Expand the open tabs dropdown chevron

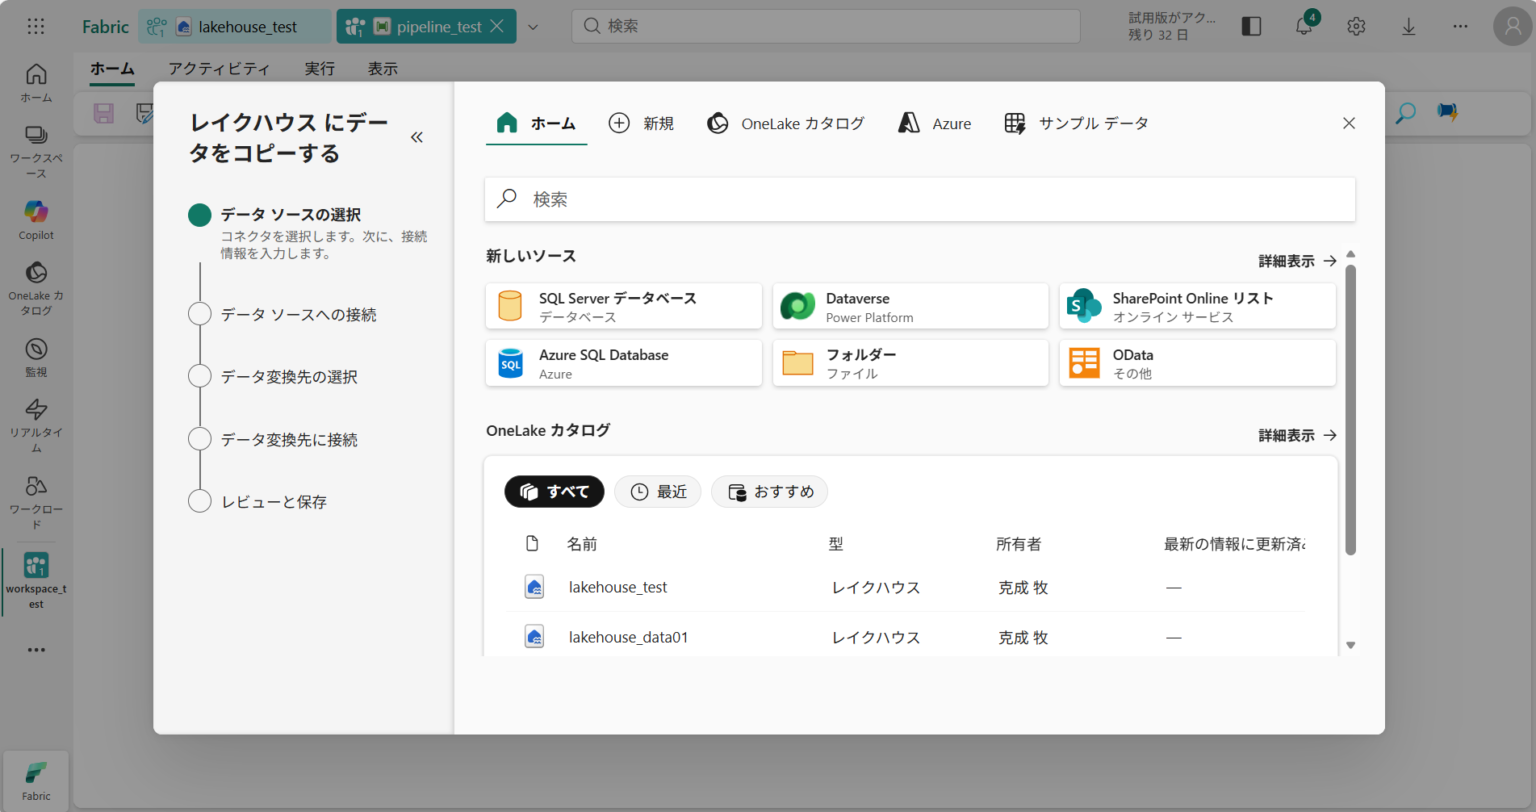[x=533, y=27]
